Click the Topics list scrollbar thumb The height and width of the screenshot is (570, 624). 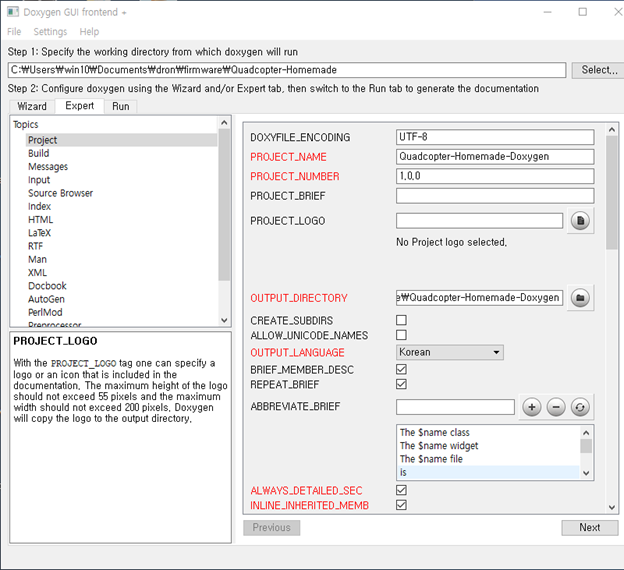coord(224,205)
